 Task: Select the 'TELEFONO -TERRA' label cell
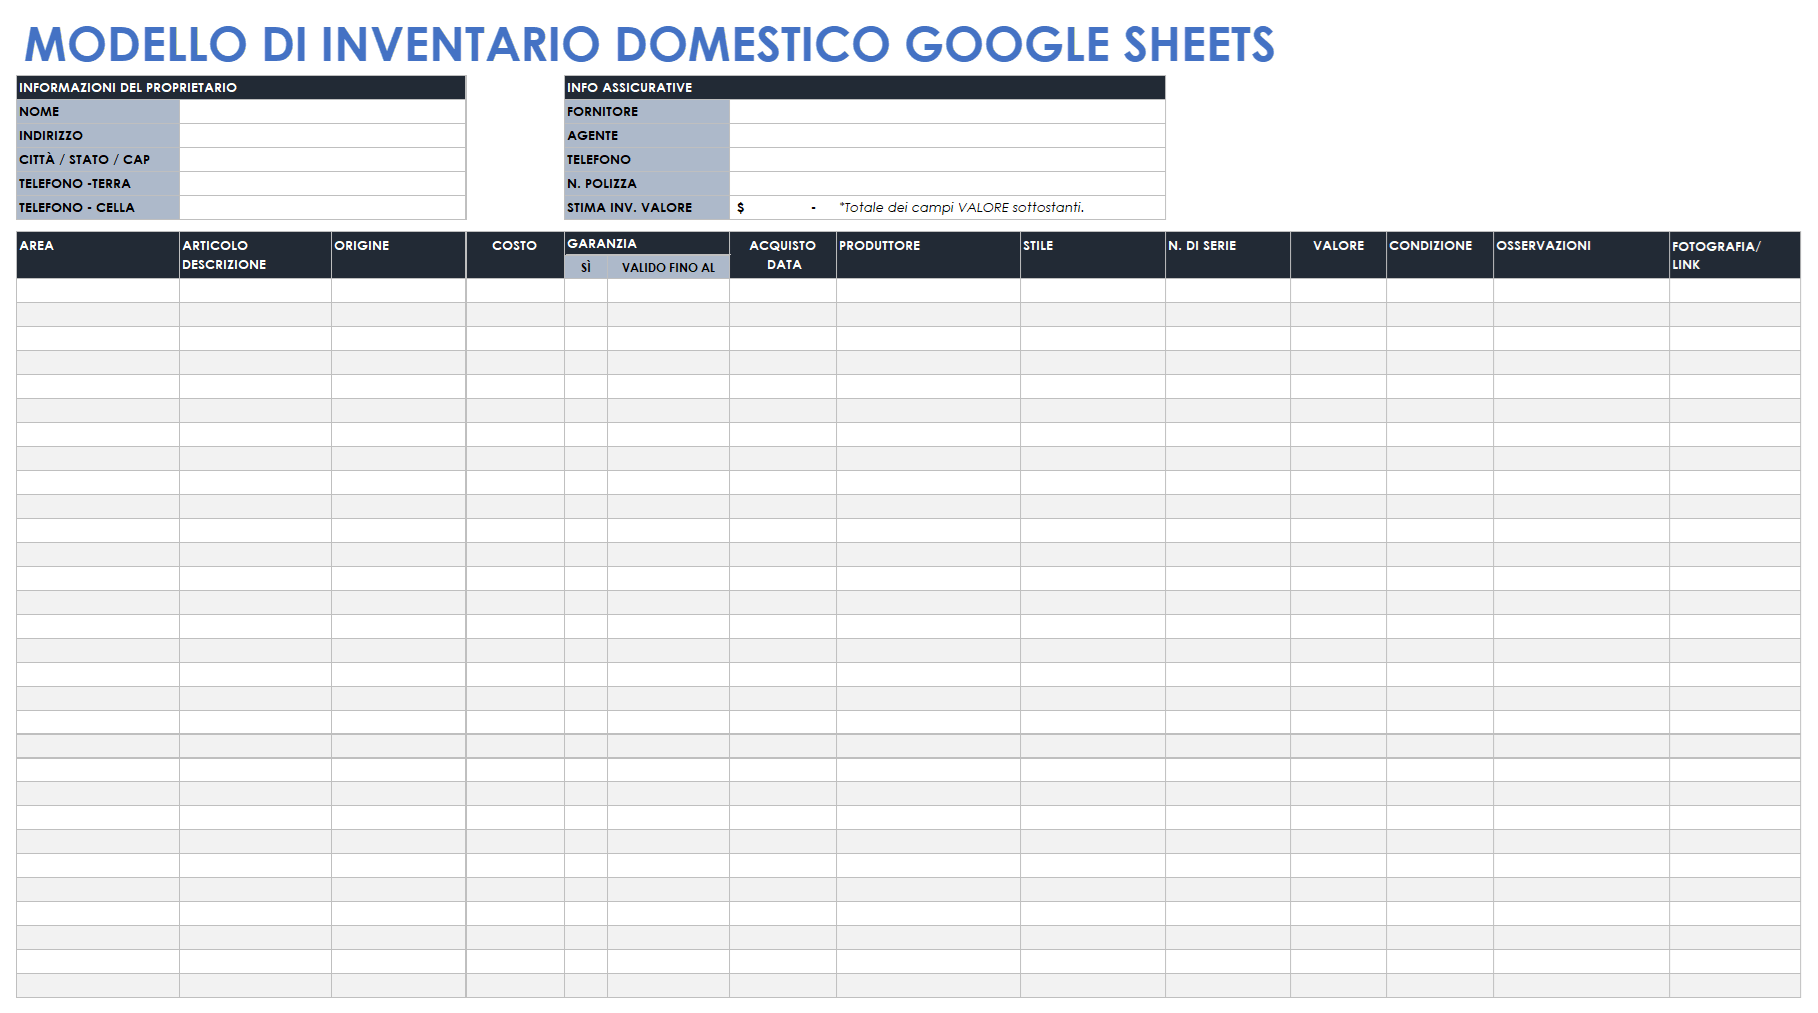[98, 184]
